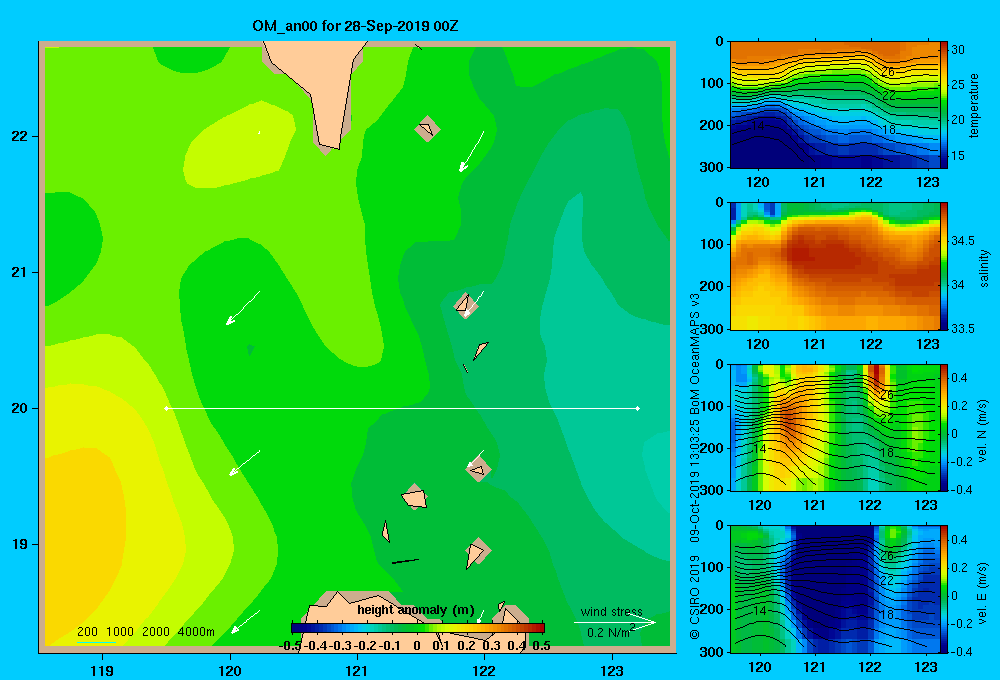Click the "0.4" tick on vel. N color bar
The height and width of the screenshot is (680, 1000).
tap(959, 378)
